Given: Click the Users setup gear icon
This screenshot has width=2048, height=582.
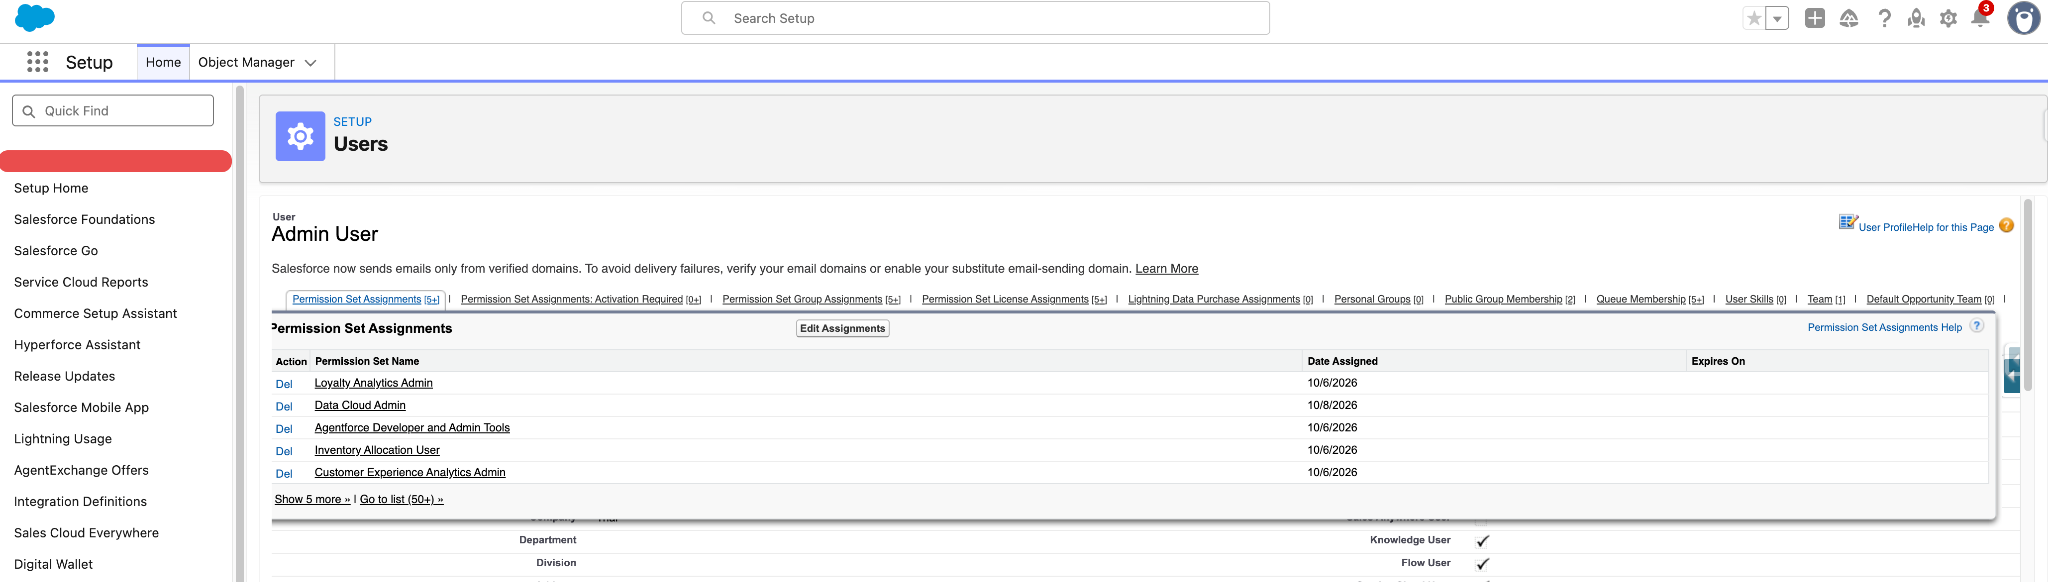Looking at the screenshot, I should tap(300, 136).
